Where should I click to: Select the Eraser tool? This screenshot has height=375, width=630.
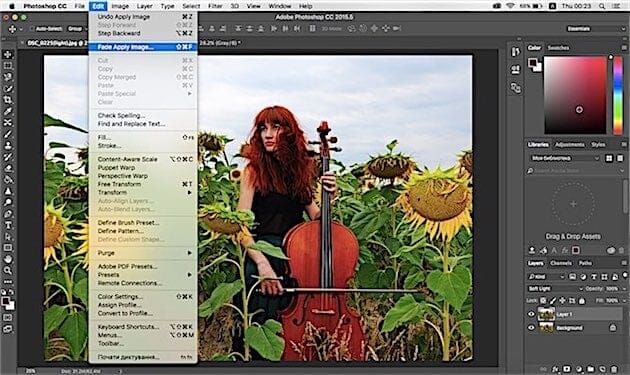[8, 168]
